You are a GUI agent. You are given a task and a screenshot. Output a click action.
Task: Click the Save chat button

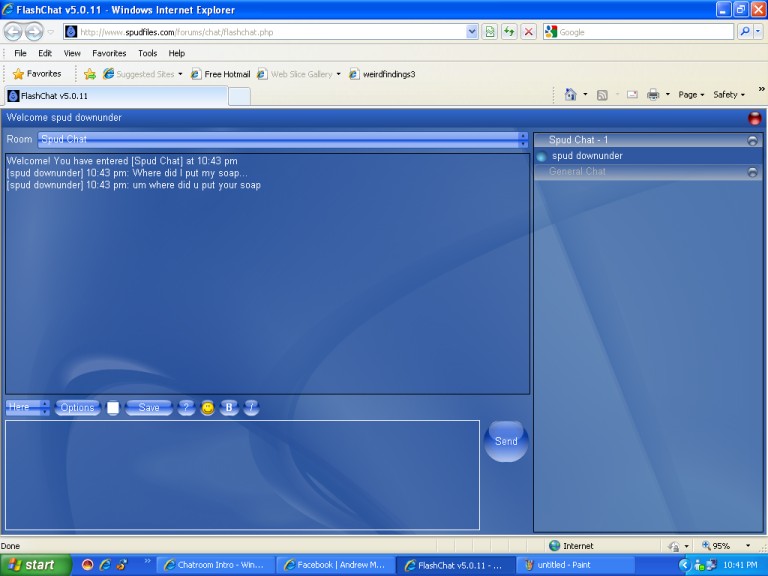pyautogui.click(x=148, y=408)
